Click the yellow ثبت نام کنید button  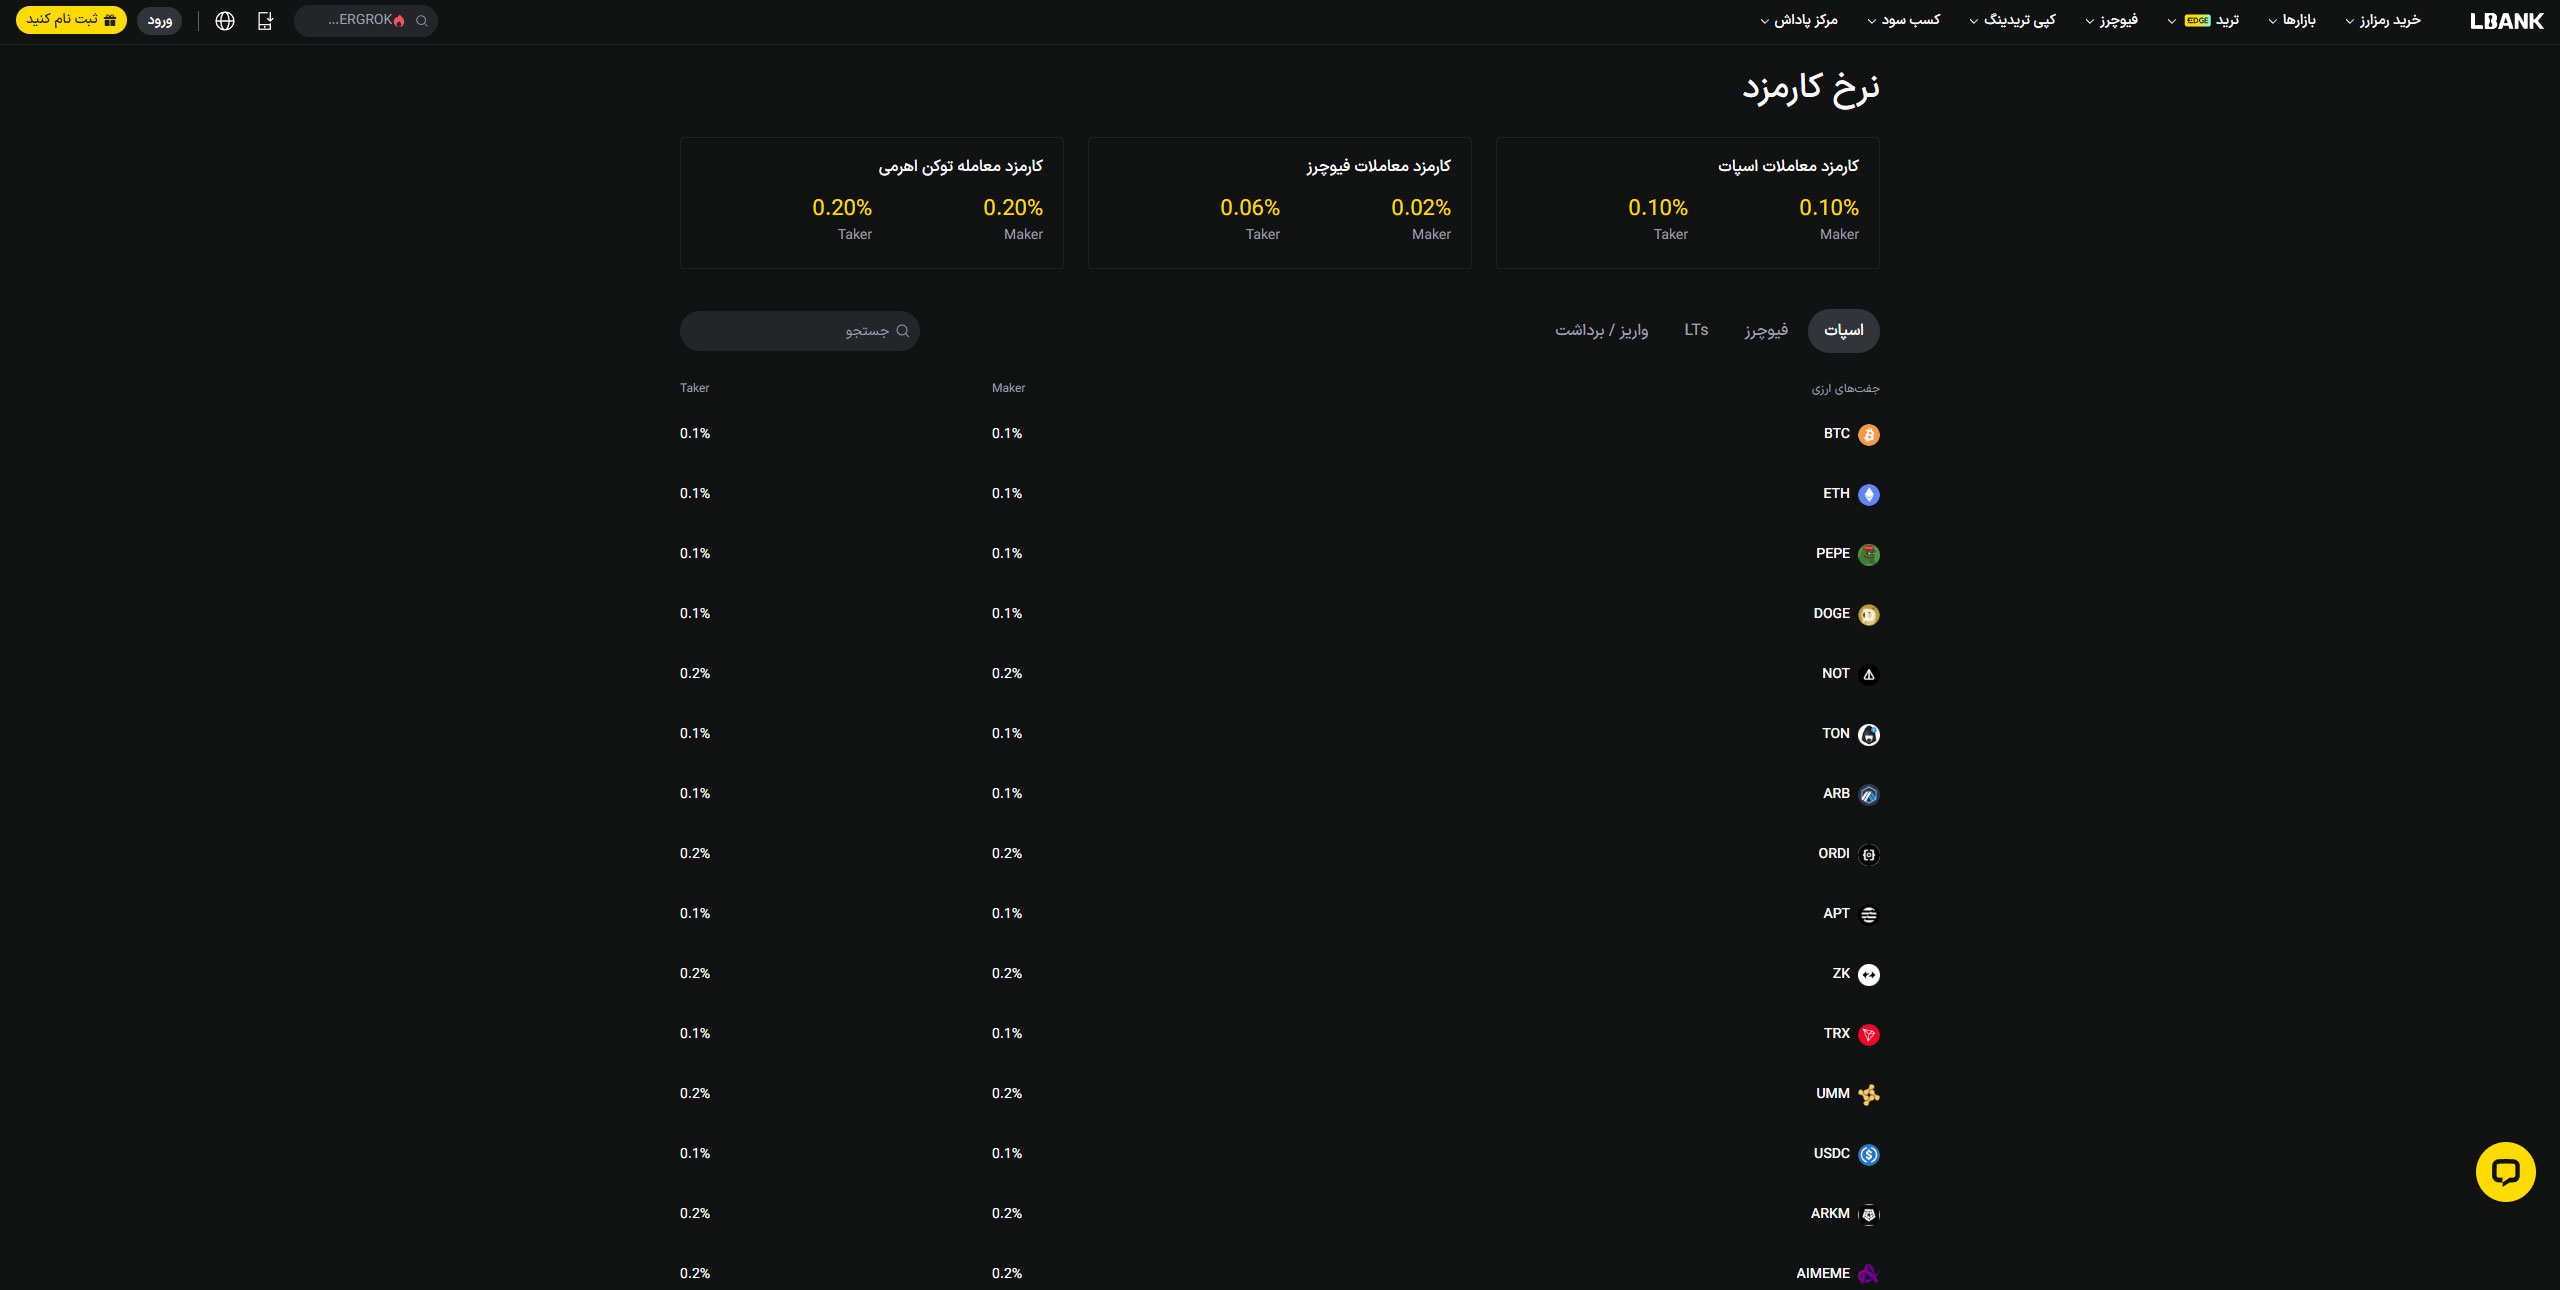click(x=71, y=20)
